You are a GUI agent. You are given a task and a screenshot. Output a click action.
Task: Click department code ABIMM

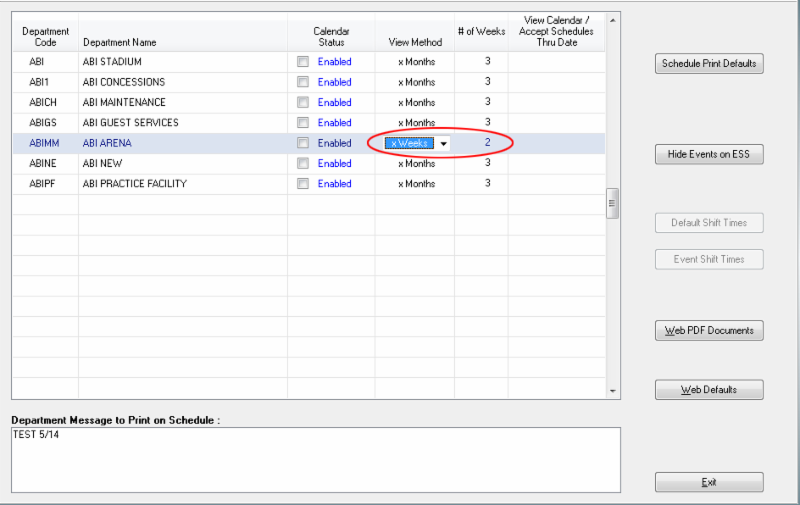(44, 143)
